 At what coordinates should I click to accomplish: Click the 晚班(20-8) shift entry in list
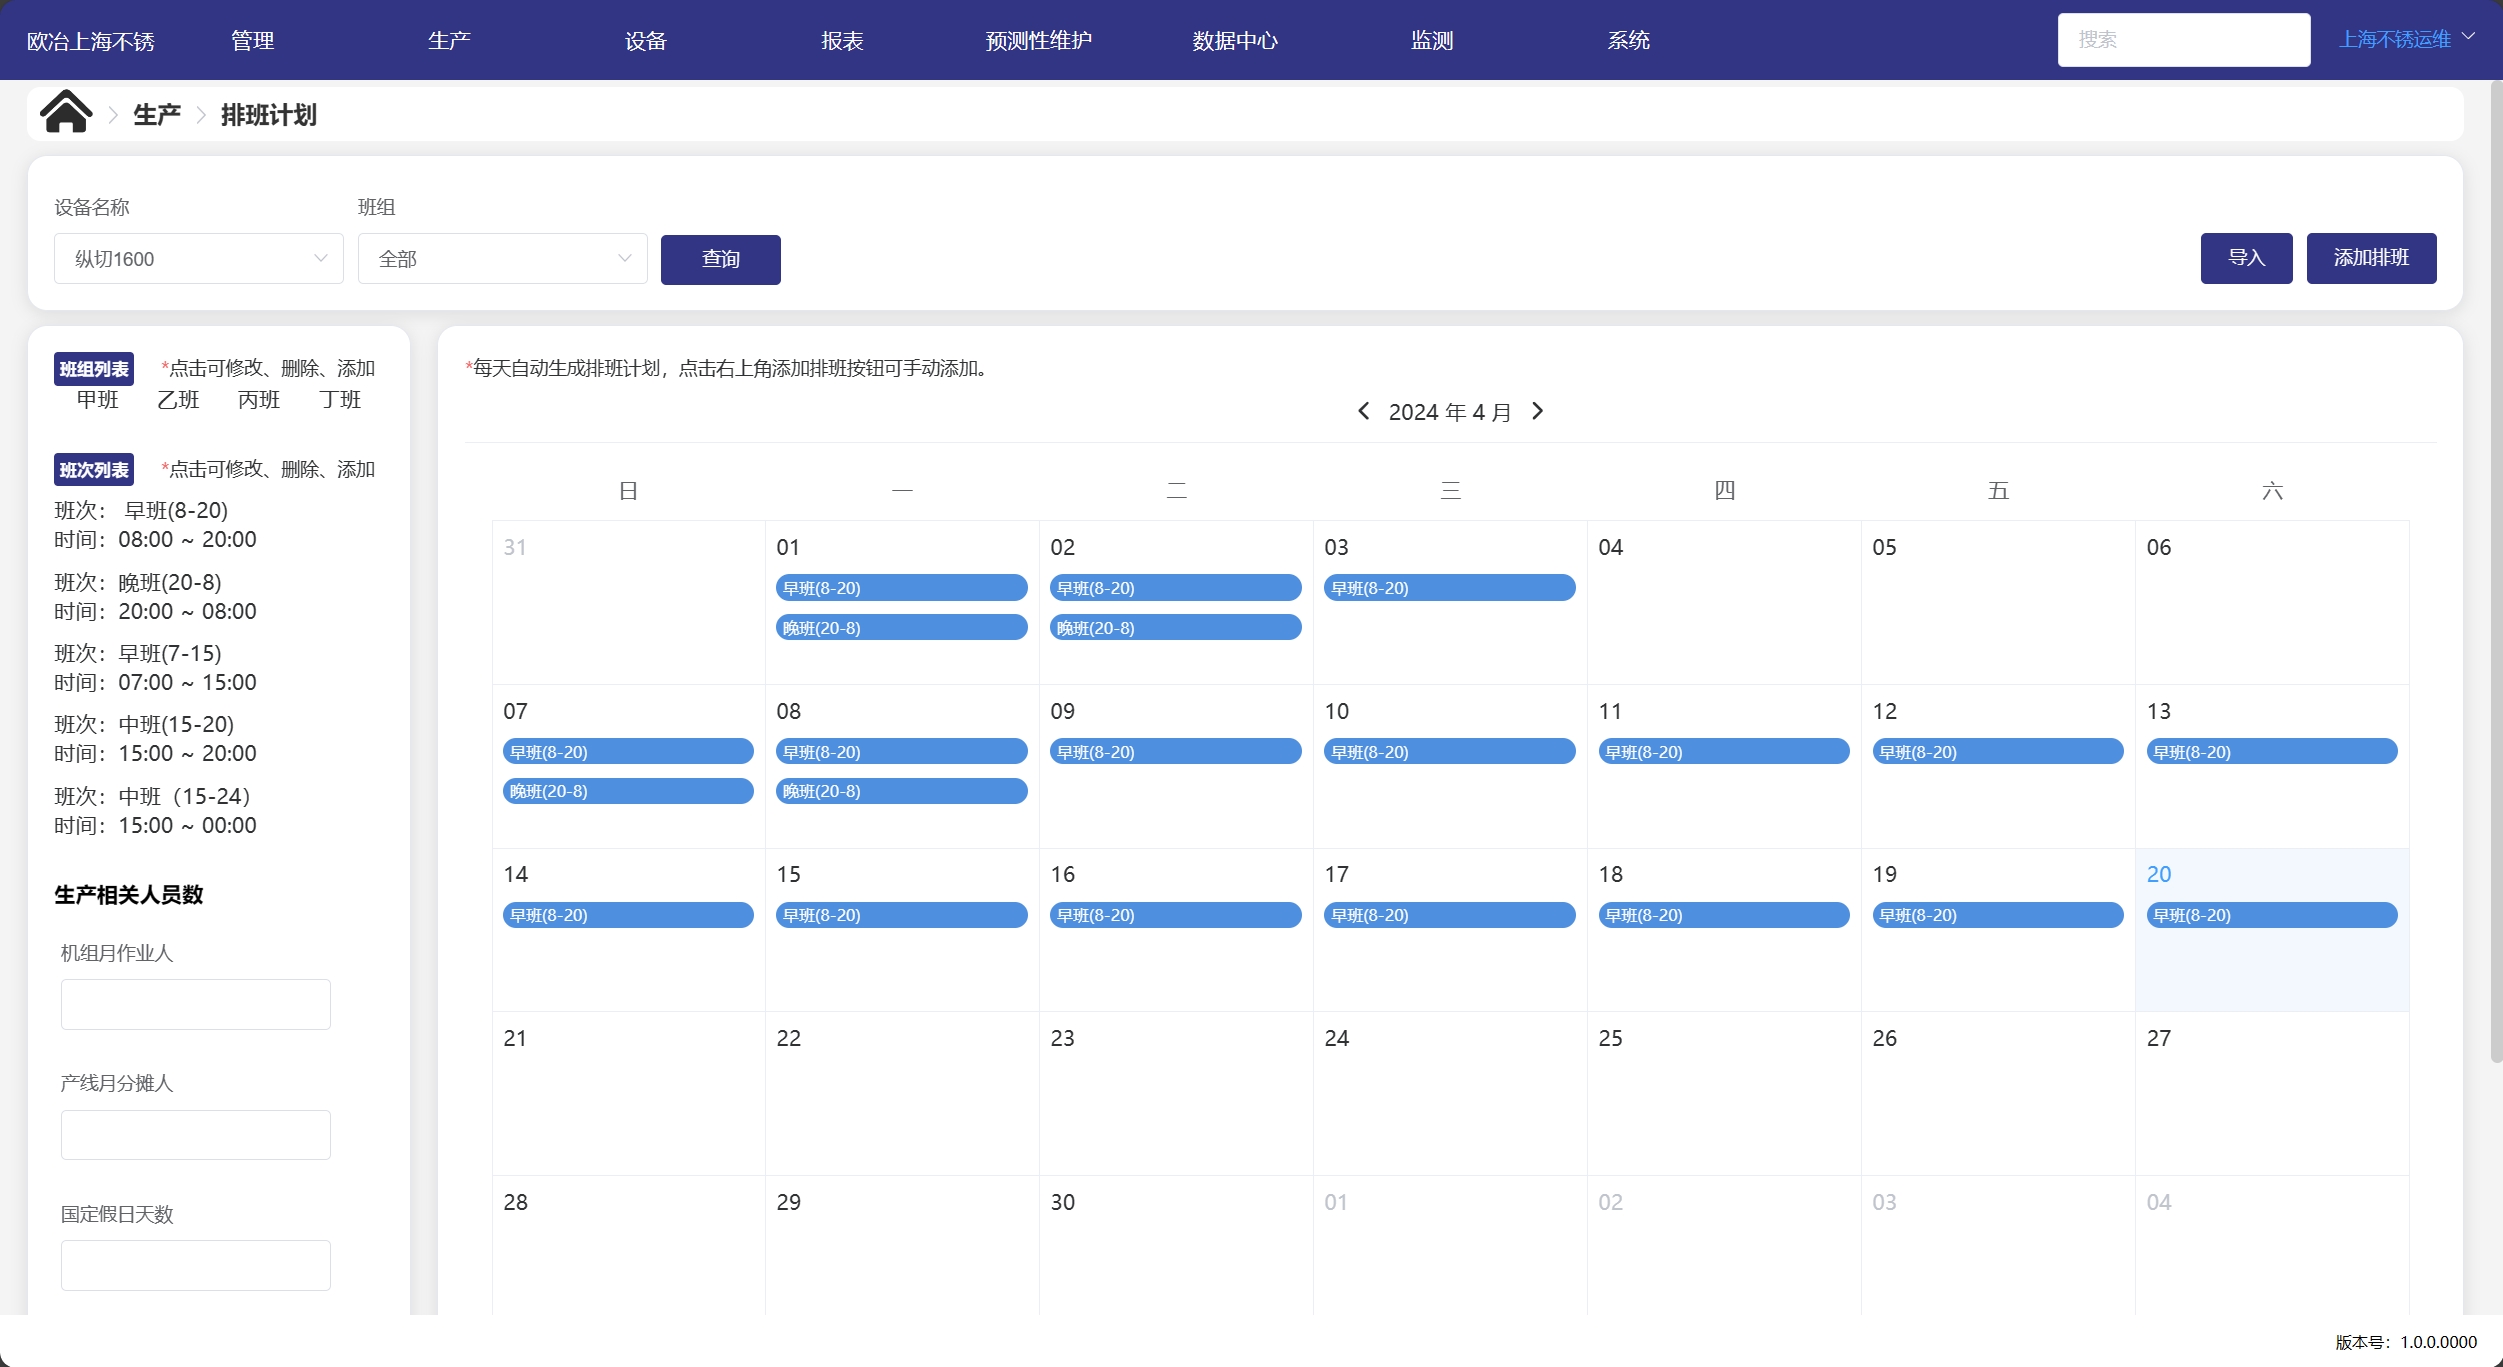tap(155, 597)
